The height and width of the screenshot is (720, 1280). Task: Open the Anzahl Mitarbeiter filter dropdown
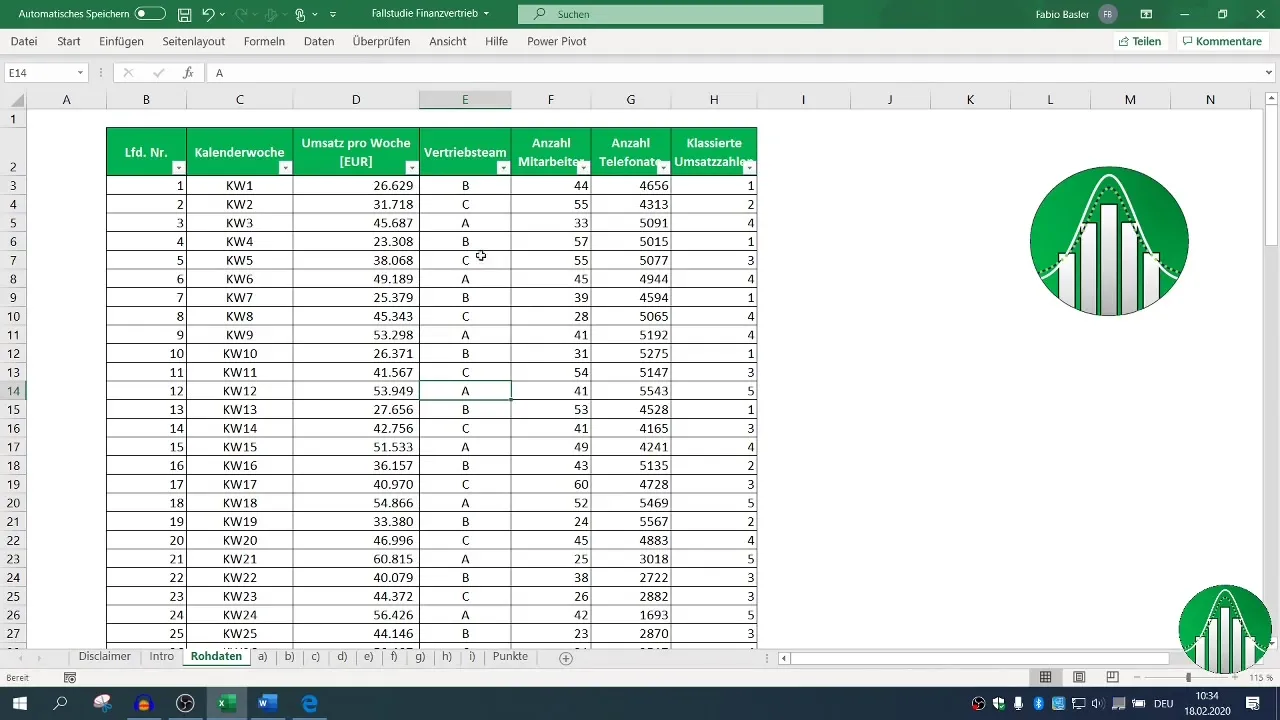tap(583, 168)
